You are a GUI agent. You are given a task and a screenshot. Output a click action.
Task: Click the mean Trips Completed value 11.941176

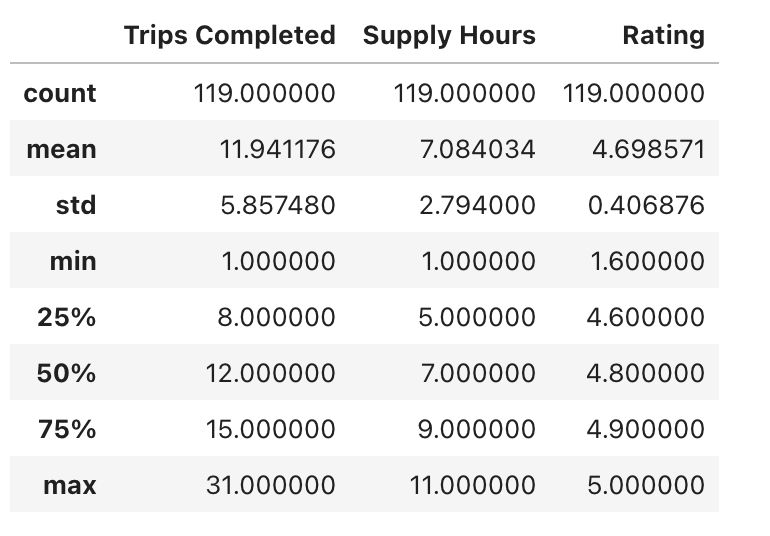[x=277, y=149]
